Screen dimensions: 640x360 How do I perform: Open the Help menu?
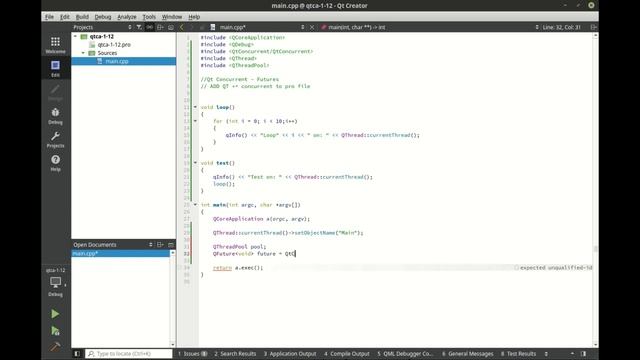pyautogui.click(x=194, y=17)
